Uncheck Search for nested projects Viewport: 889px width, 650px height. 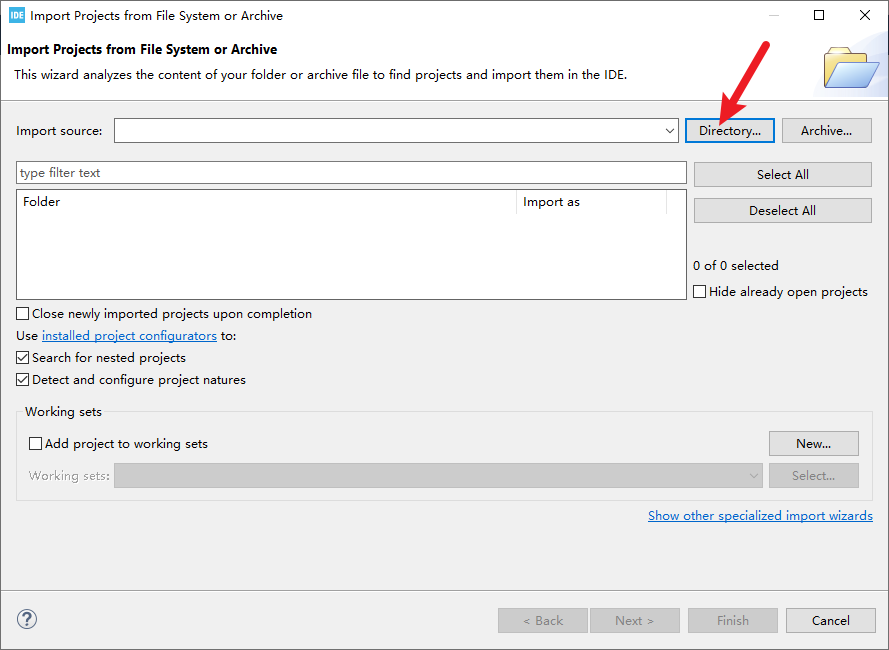point(24,358)
